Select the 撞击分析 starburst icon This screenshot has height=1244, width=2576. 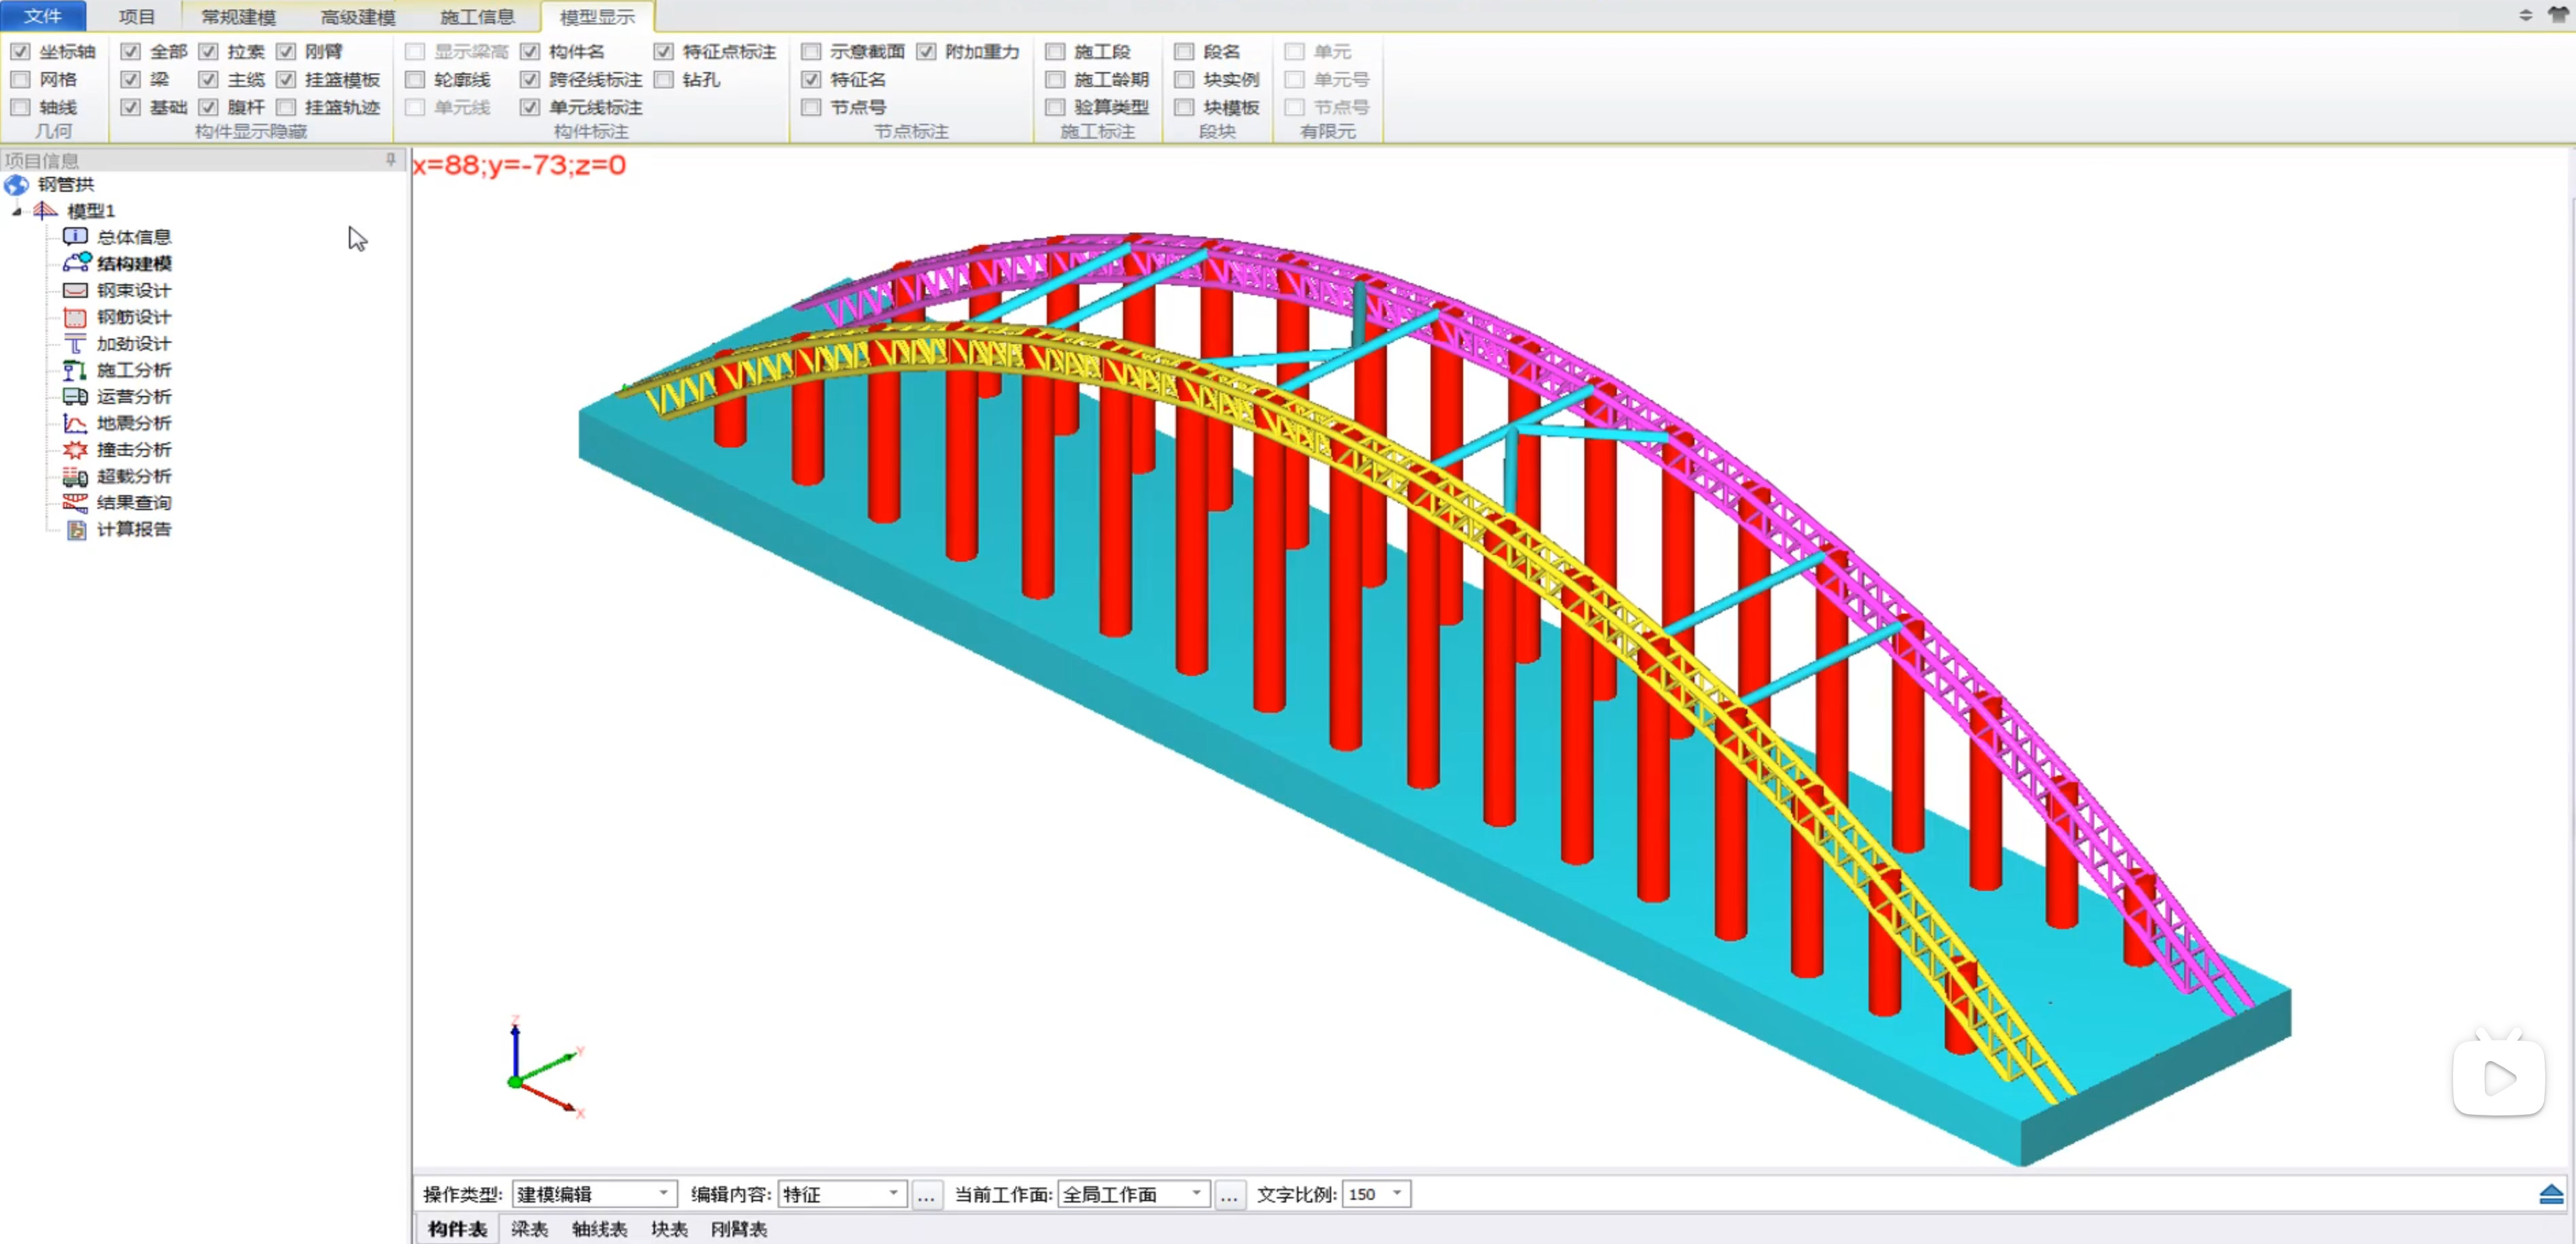tap(75, 450)
